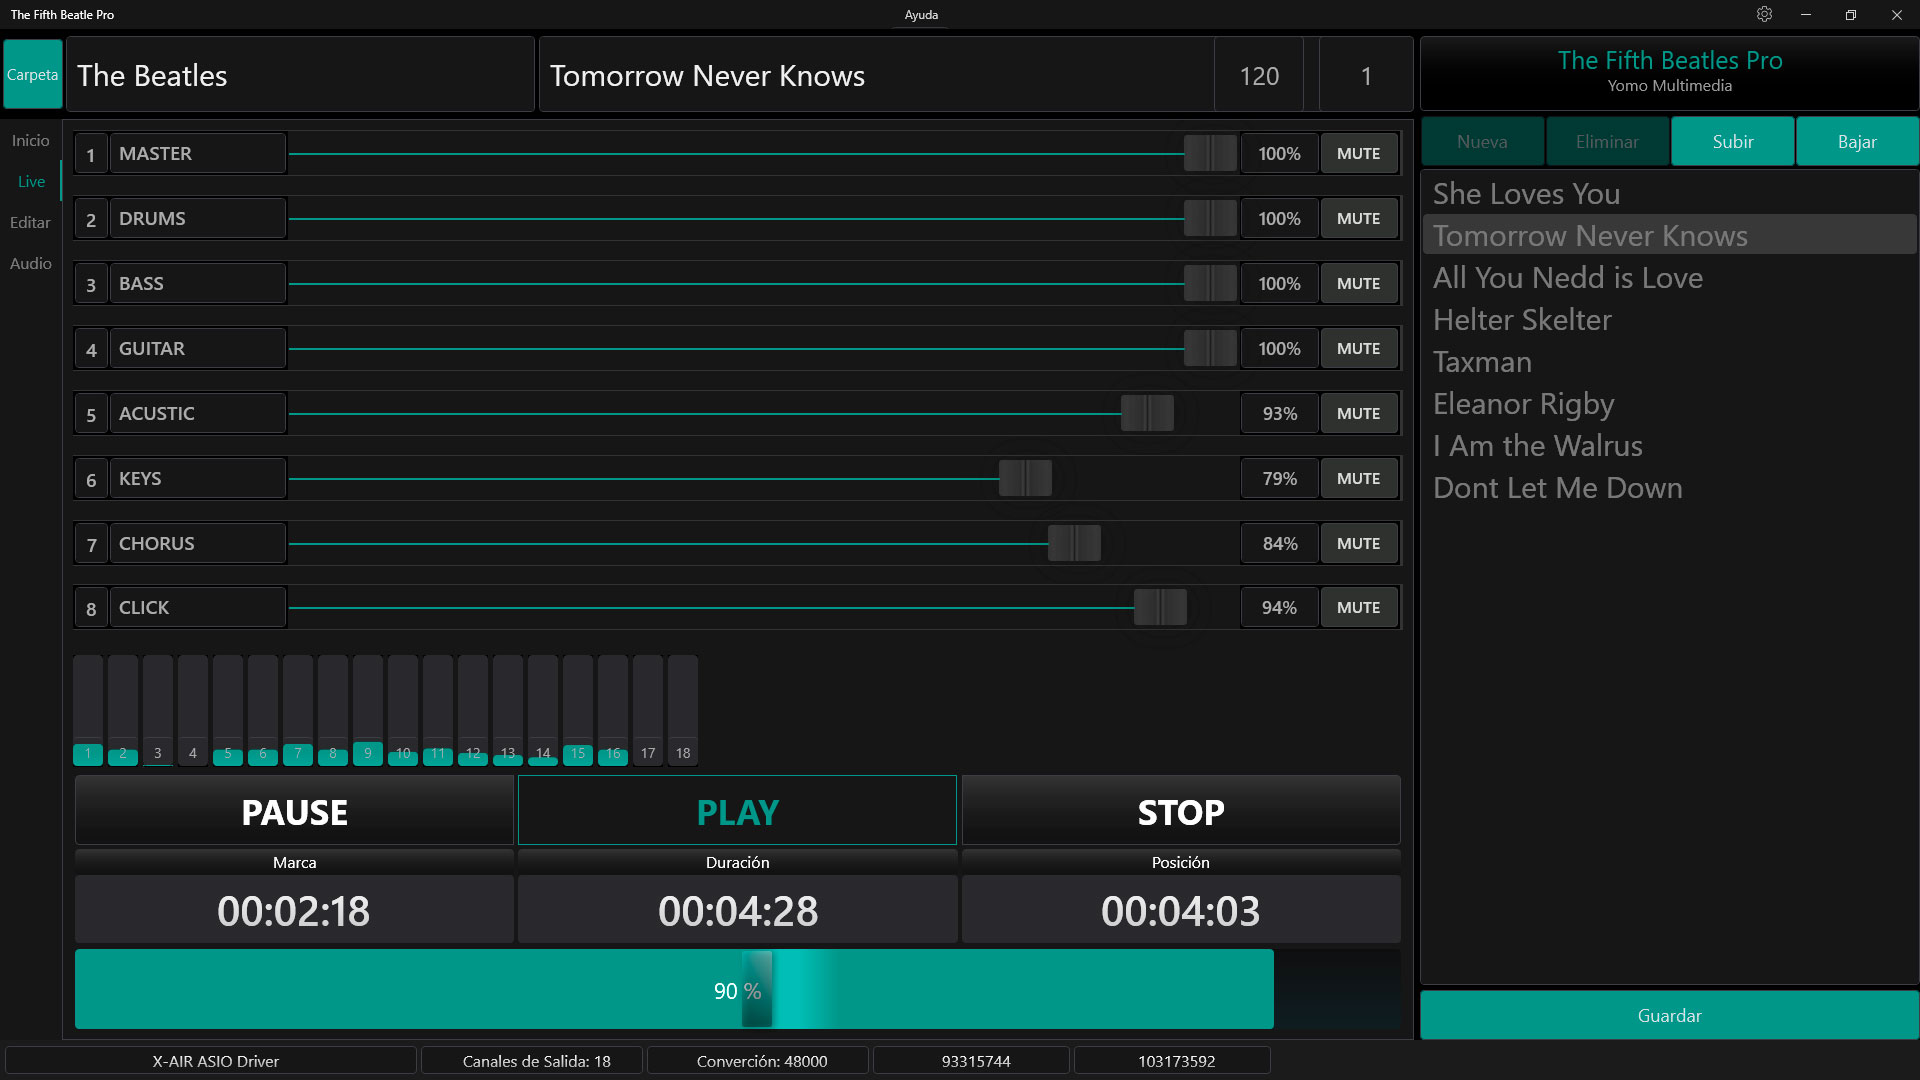Click the Carpeta folder button
1920x1080 pixels.
point(33,75)
